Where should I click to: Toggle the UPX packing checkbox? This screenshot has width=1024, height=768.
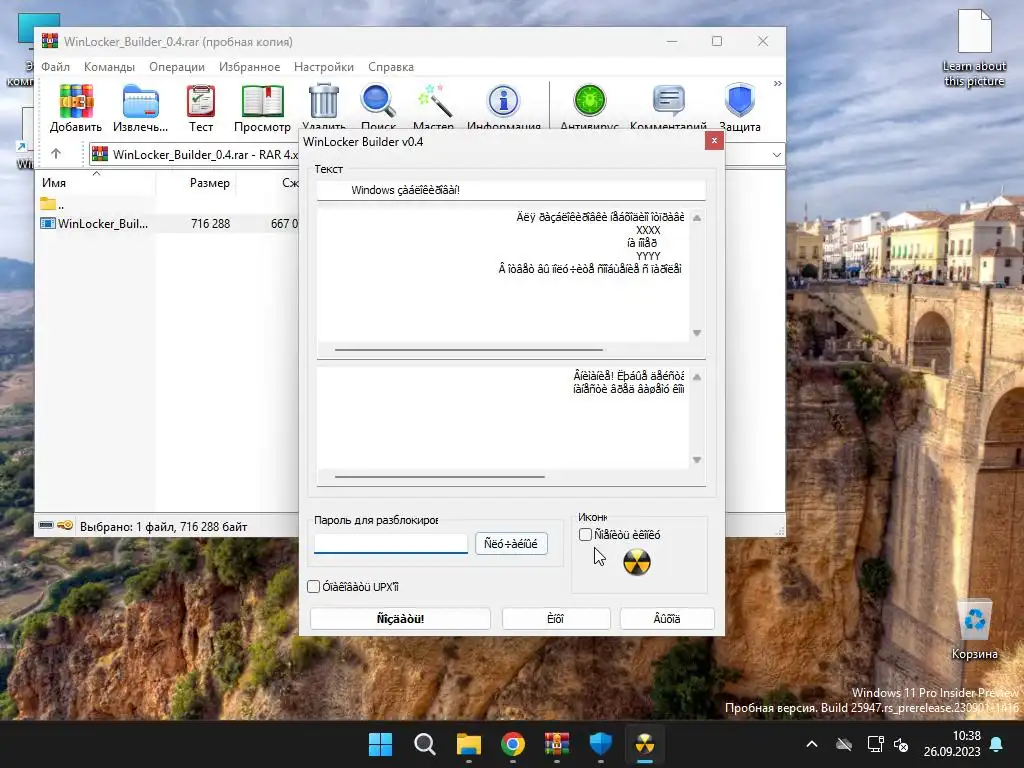tap(313, 586)
